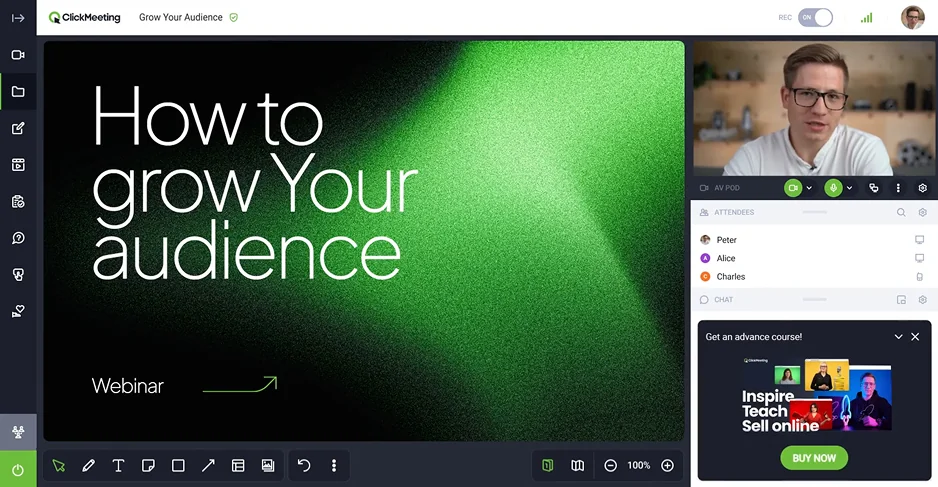The height and width of the screenshot is (487, 938).
Task: Open the folder files icon in sidebar
Action: tap(18, 92)
